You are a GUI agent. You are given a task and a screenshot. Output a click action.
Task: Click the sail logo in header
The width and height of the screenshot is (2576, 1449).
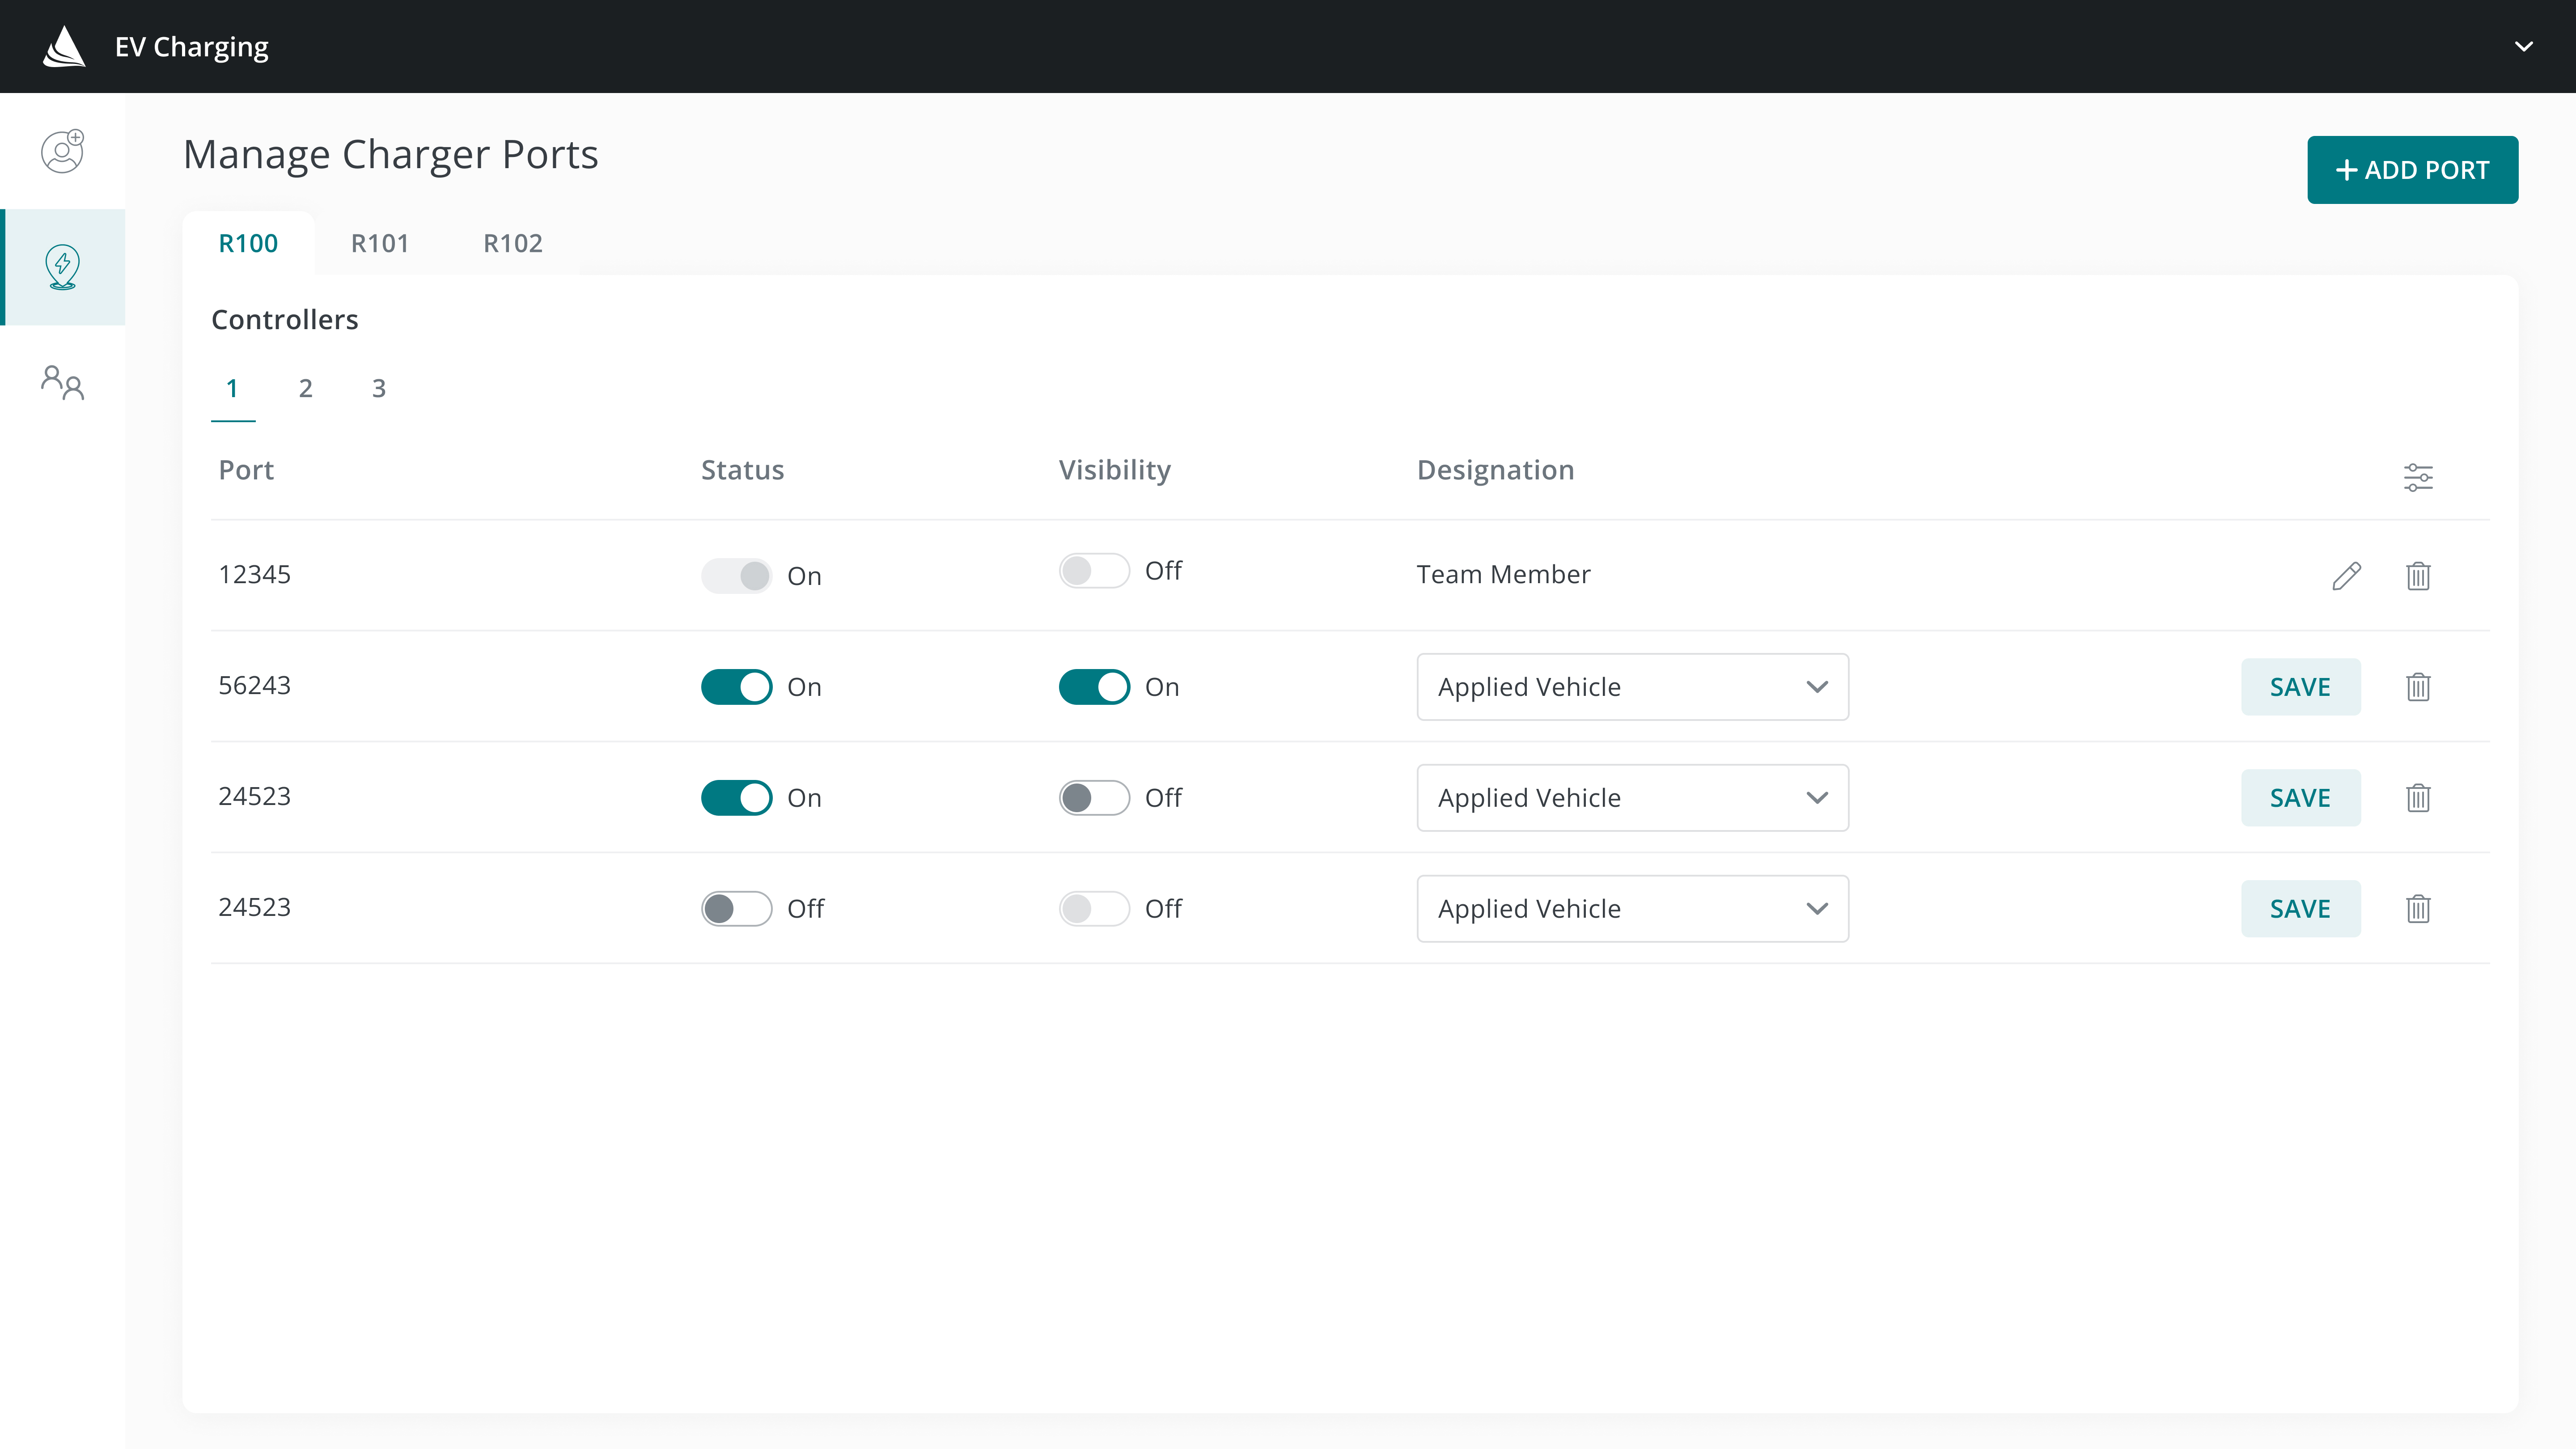64,47
